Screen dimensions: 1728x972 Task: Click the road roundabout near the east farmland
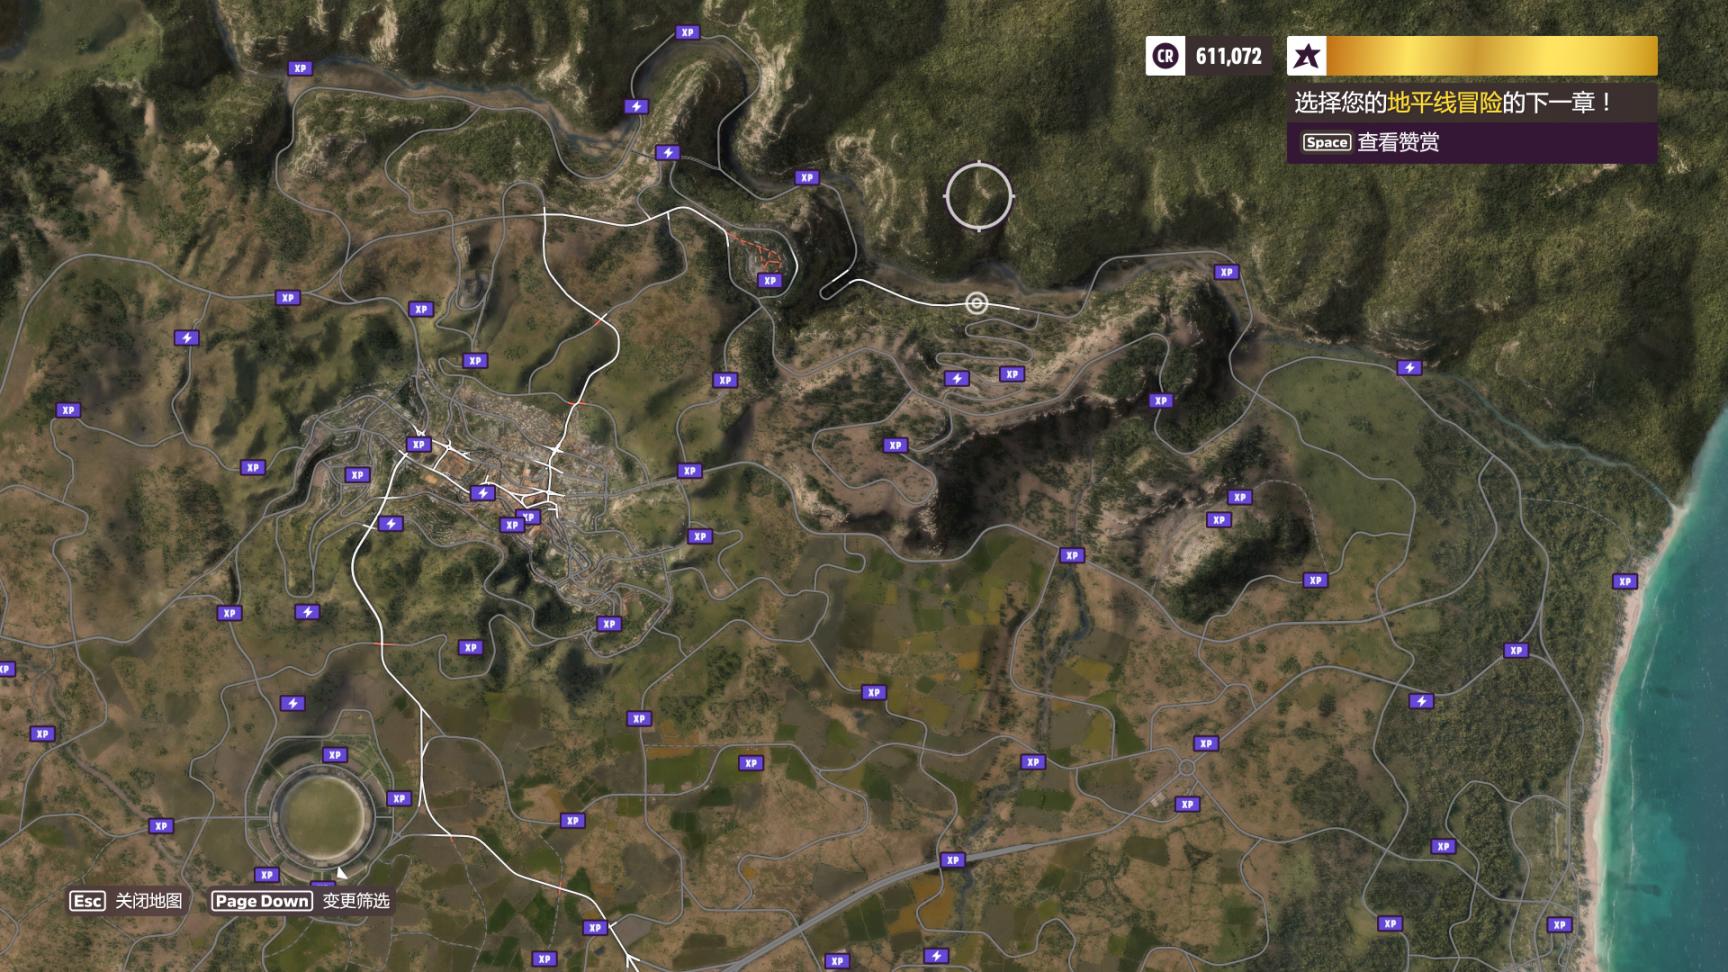(1186, 768)
